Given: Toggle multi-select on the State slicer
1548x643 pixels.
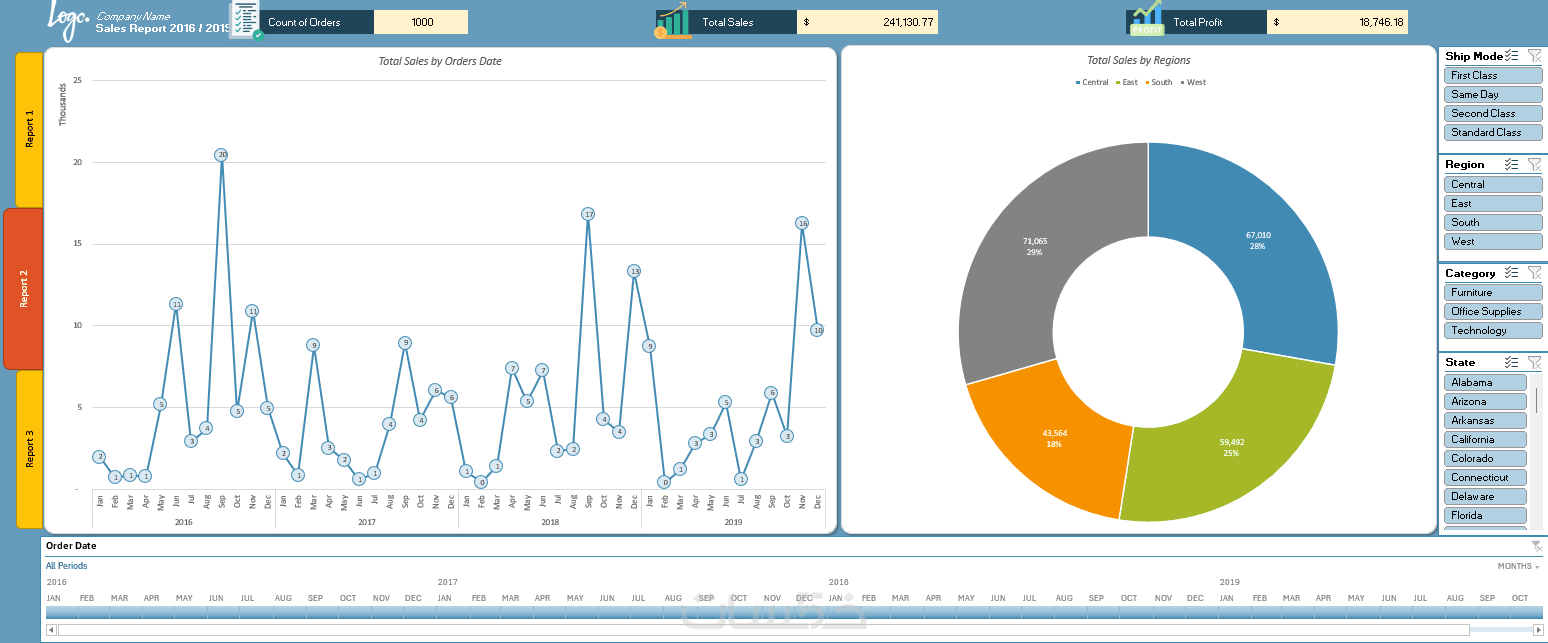Looking at the screenshot, I should 1512,362.
